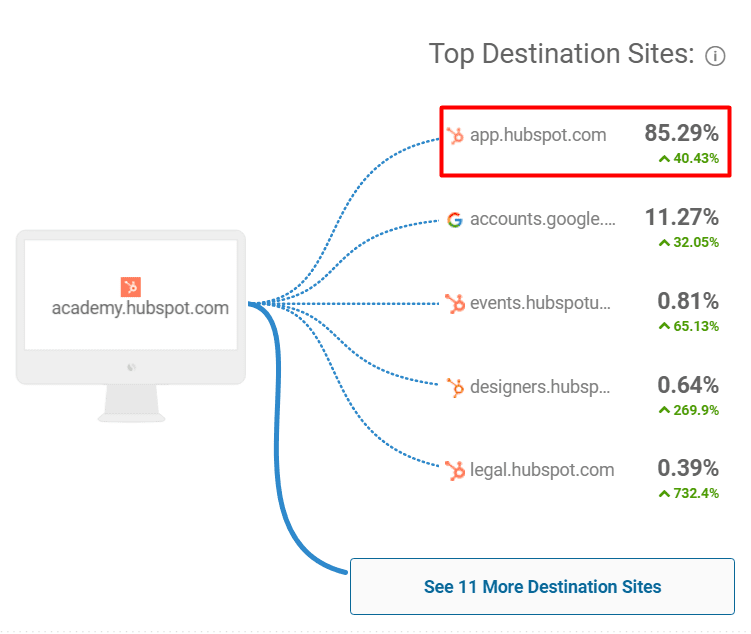Click the info icon beside Top Destination Sites

click(715, 56)
